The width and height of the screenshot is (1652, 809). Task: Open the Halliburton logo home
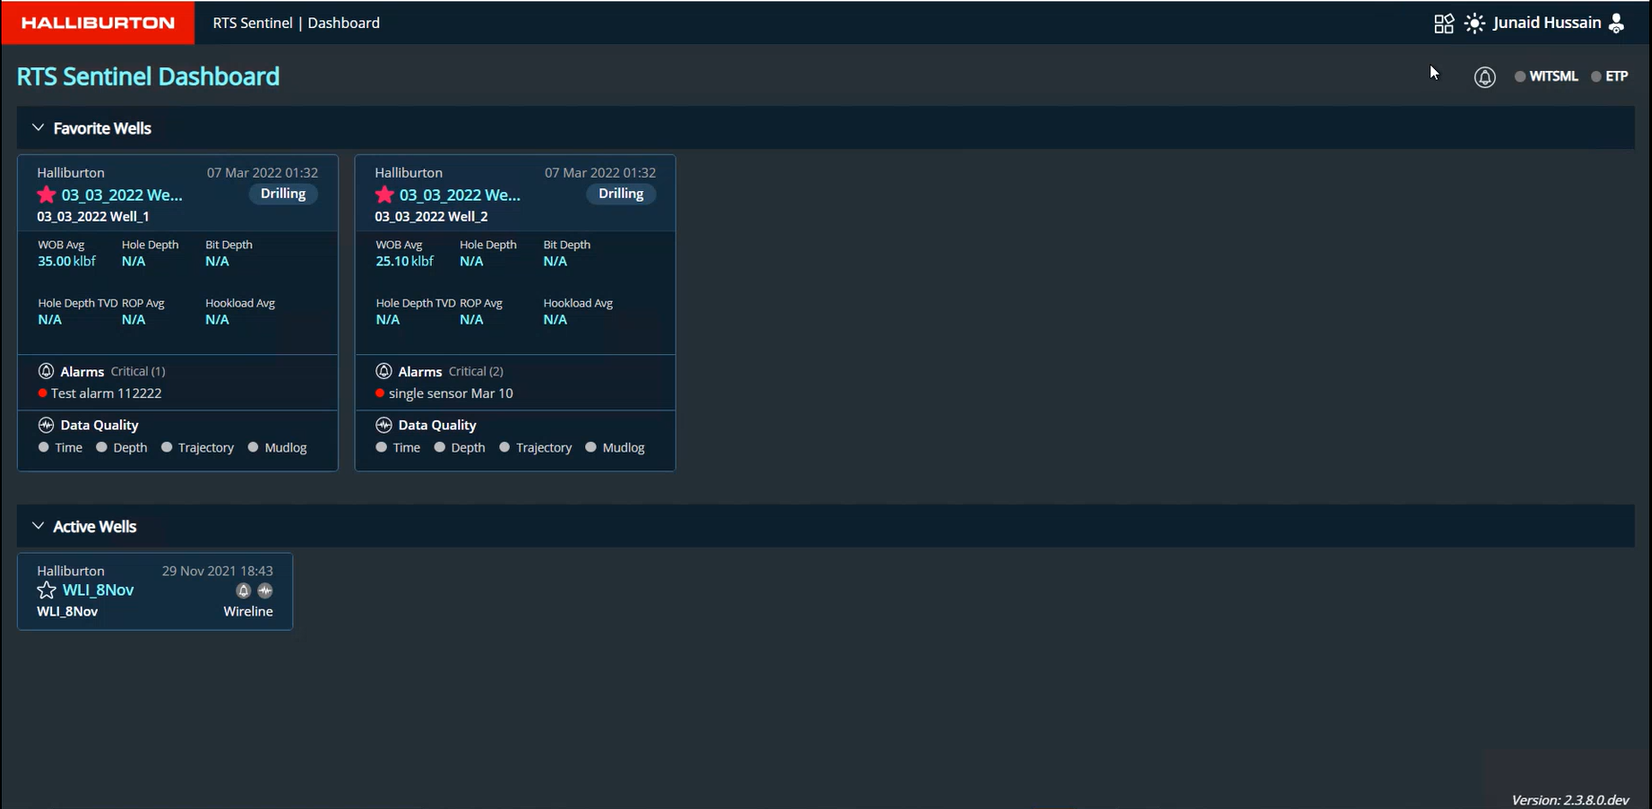tap(98, 22)
